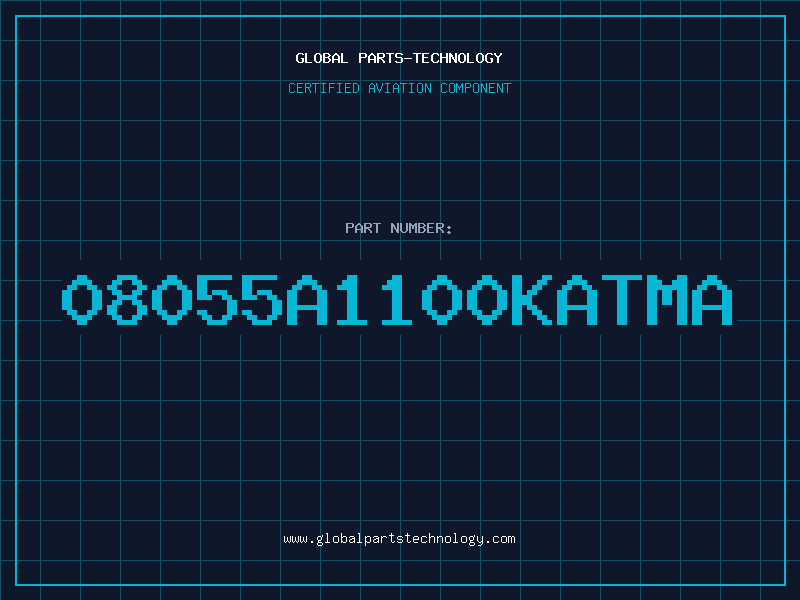Screen dimensions: 800x600
Task: Click the GLOBAL PARTS-TECHNOLOGY heading
Action: coord(399,58)
